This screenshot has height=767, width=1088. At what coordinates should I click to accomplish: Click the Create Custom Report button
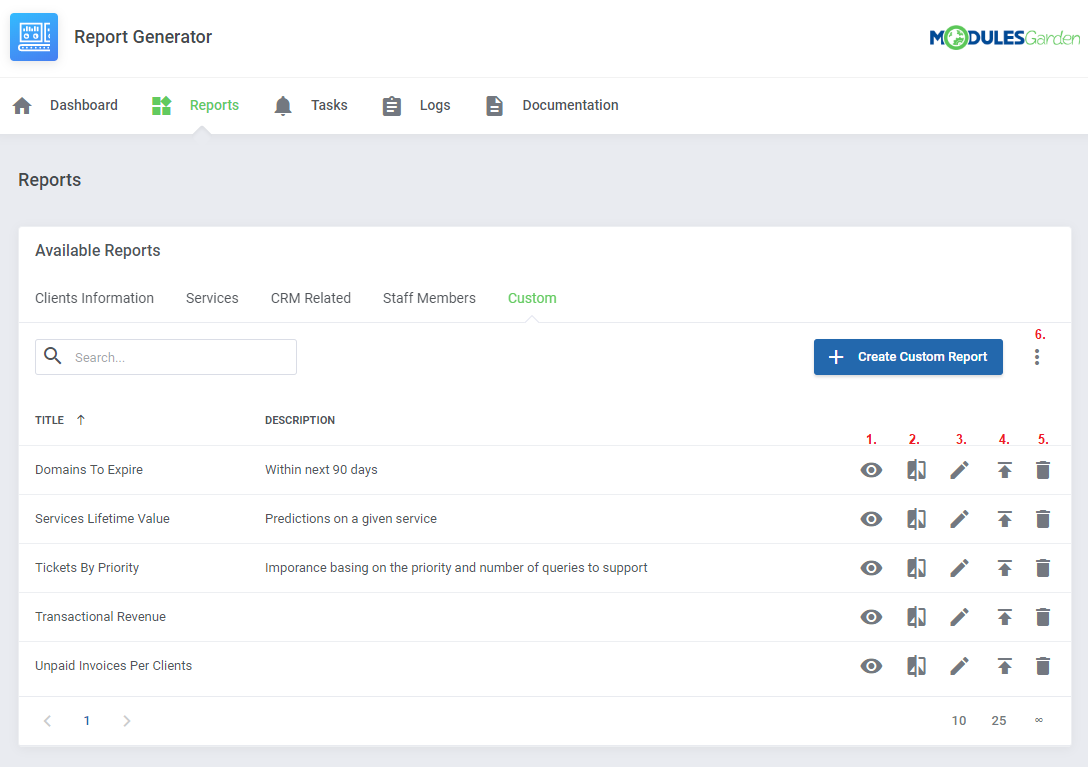coord(908,357)
